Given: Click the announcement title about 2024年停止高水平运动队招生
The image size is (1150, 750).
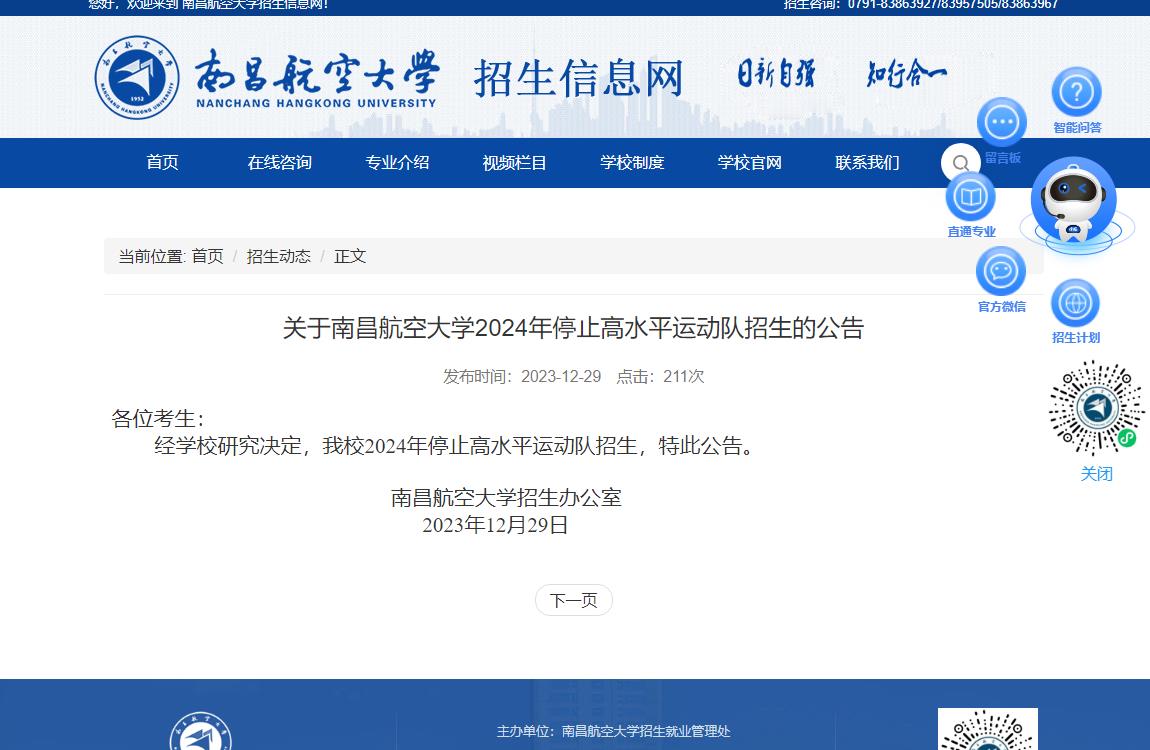Looking at the screenshot, I should coord(574,328).
